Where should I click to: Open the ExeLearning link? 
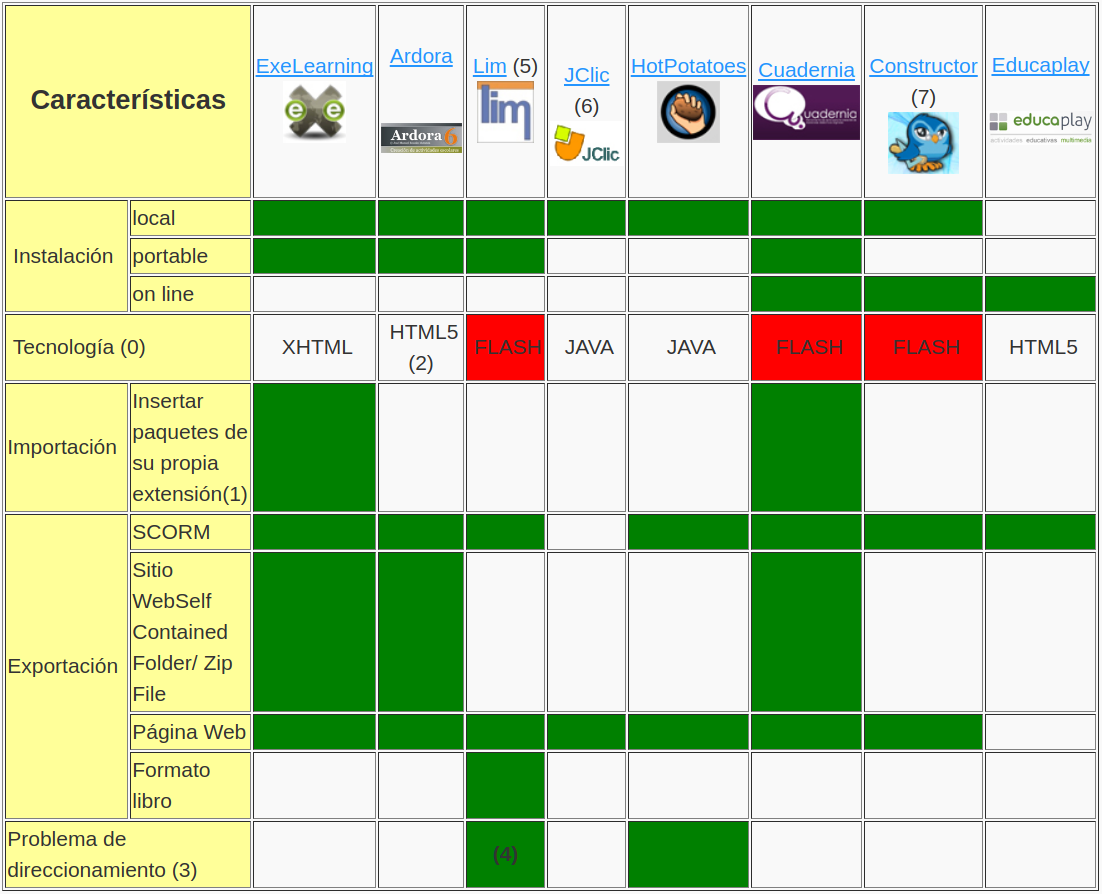[314, 66]
